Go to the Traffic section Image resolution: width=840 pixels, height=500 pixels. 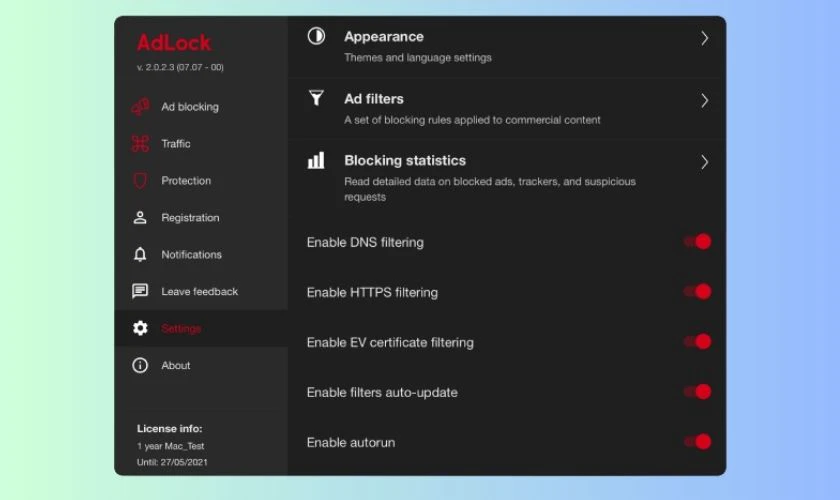[x=176, y=144]
